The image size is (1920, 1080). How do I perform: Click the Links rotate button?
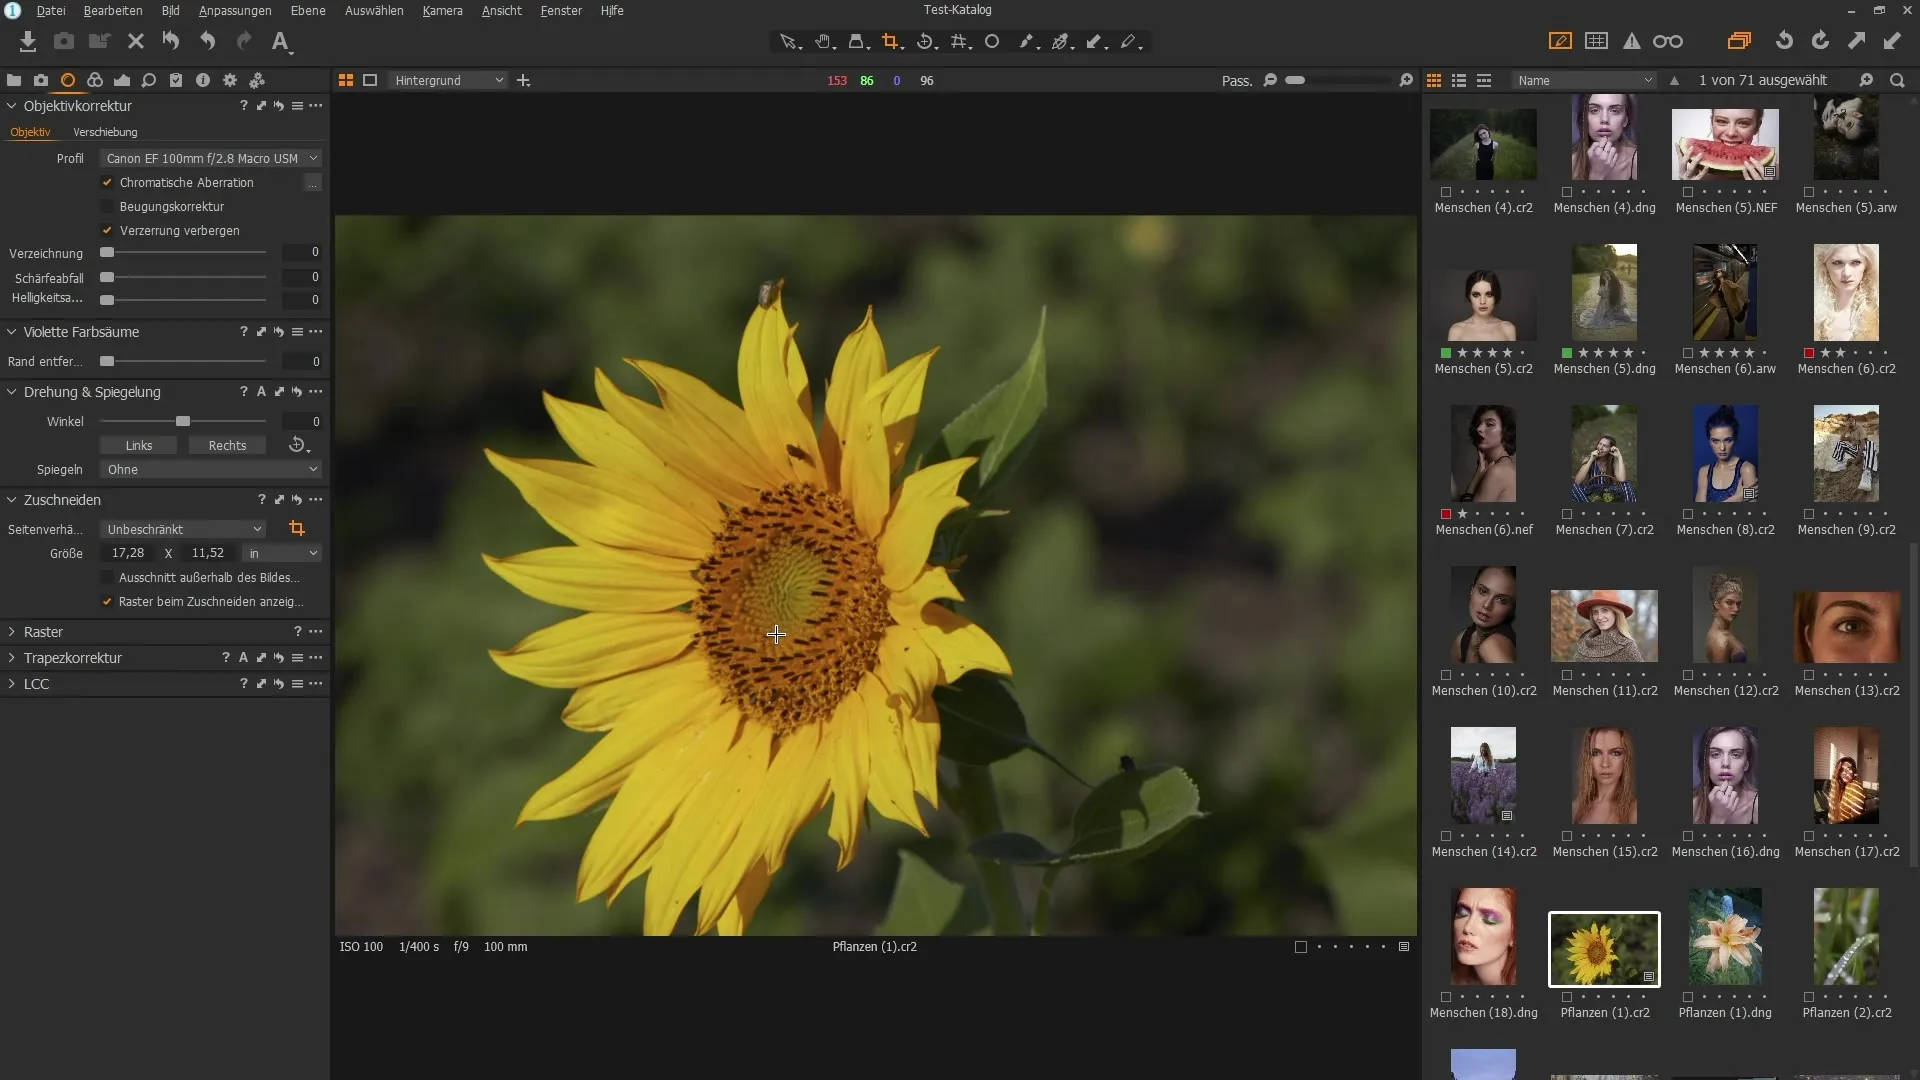coord(139,445)
